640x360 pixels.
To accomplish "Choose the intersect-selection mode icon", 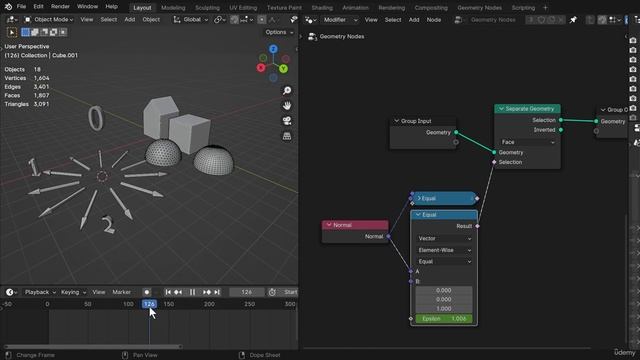I will pyautogui.click(x=63, y=32).
